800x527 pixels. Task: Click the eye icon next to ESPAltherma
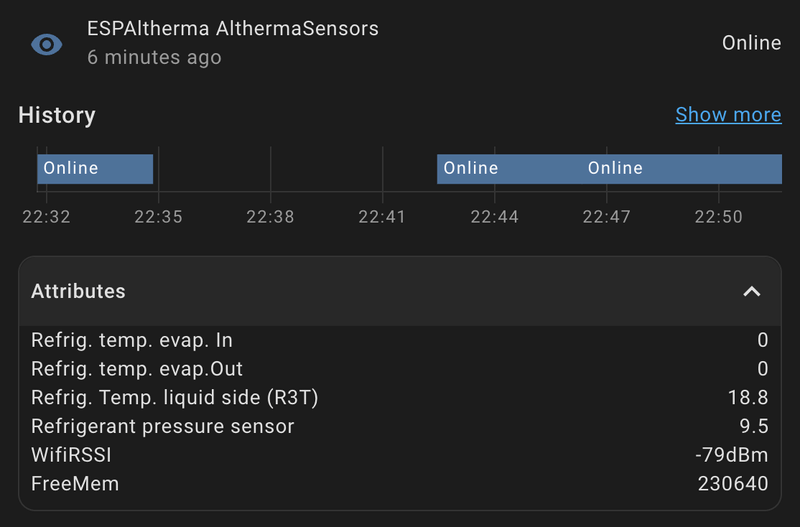pos(47,44)
